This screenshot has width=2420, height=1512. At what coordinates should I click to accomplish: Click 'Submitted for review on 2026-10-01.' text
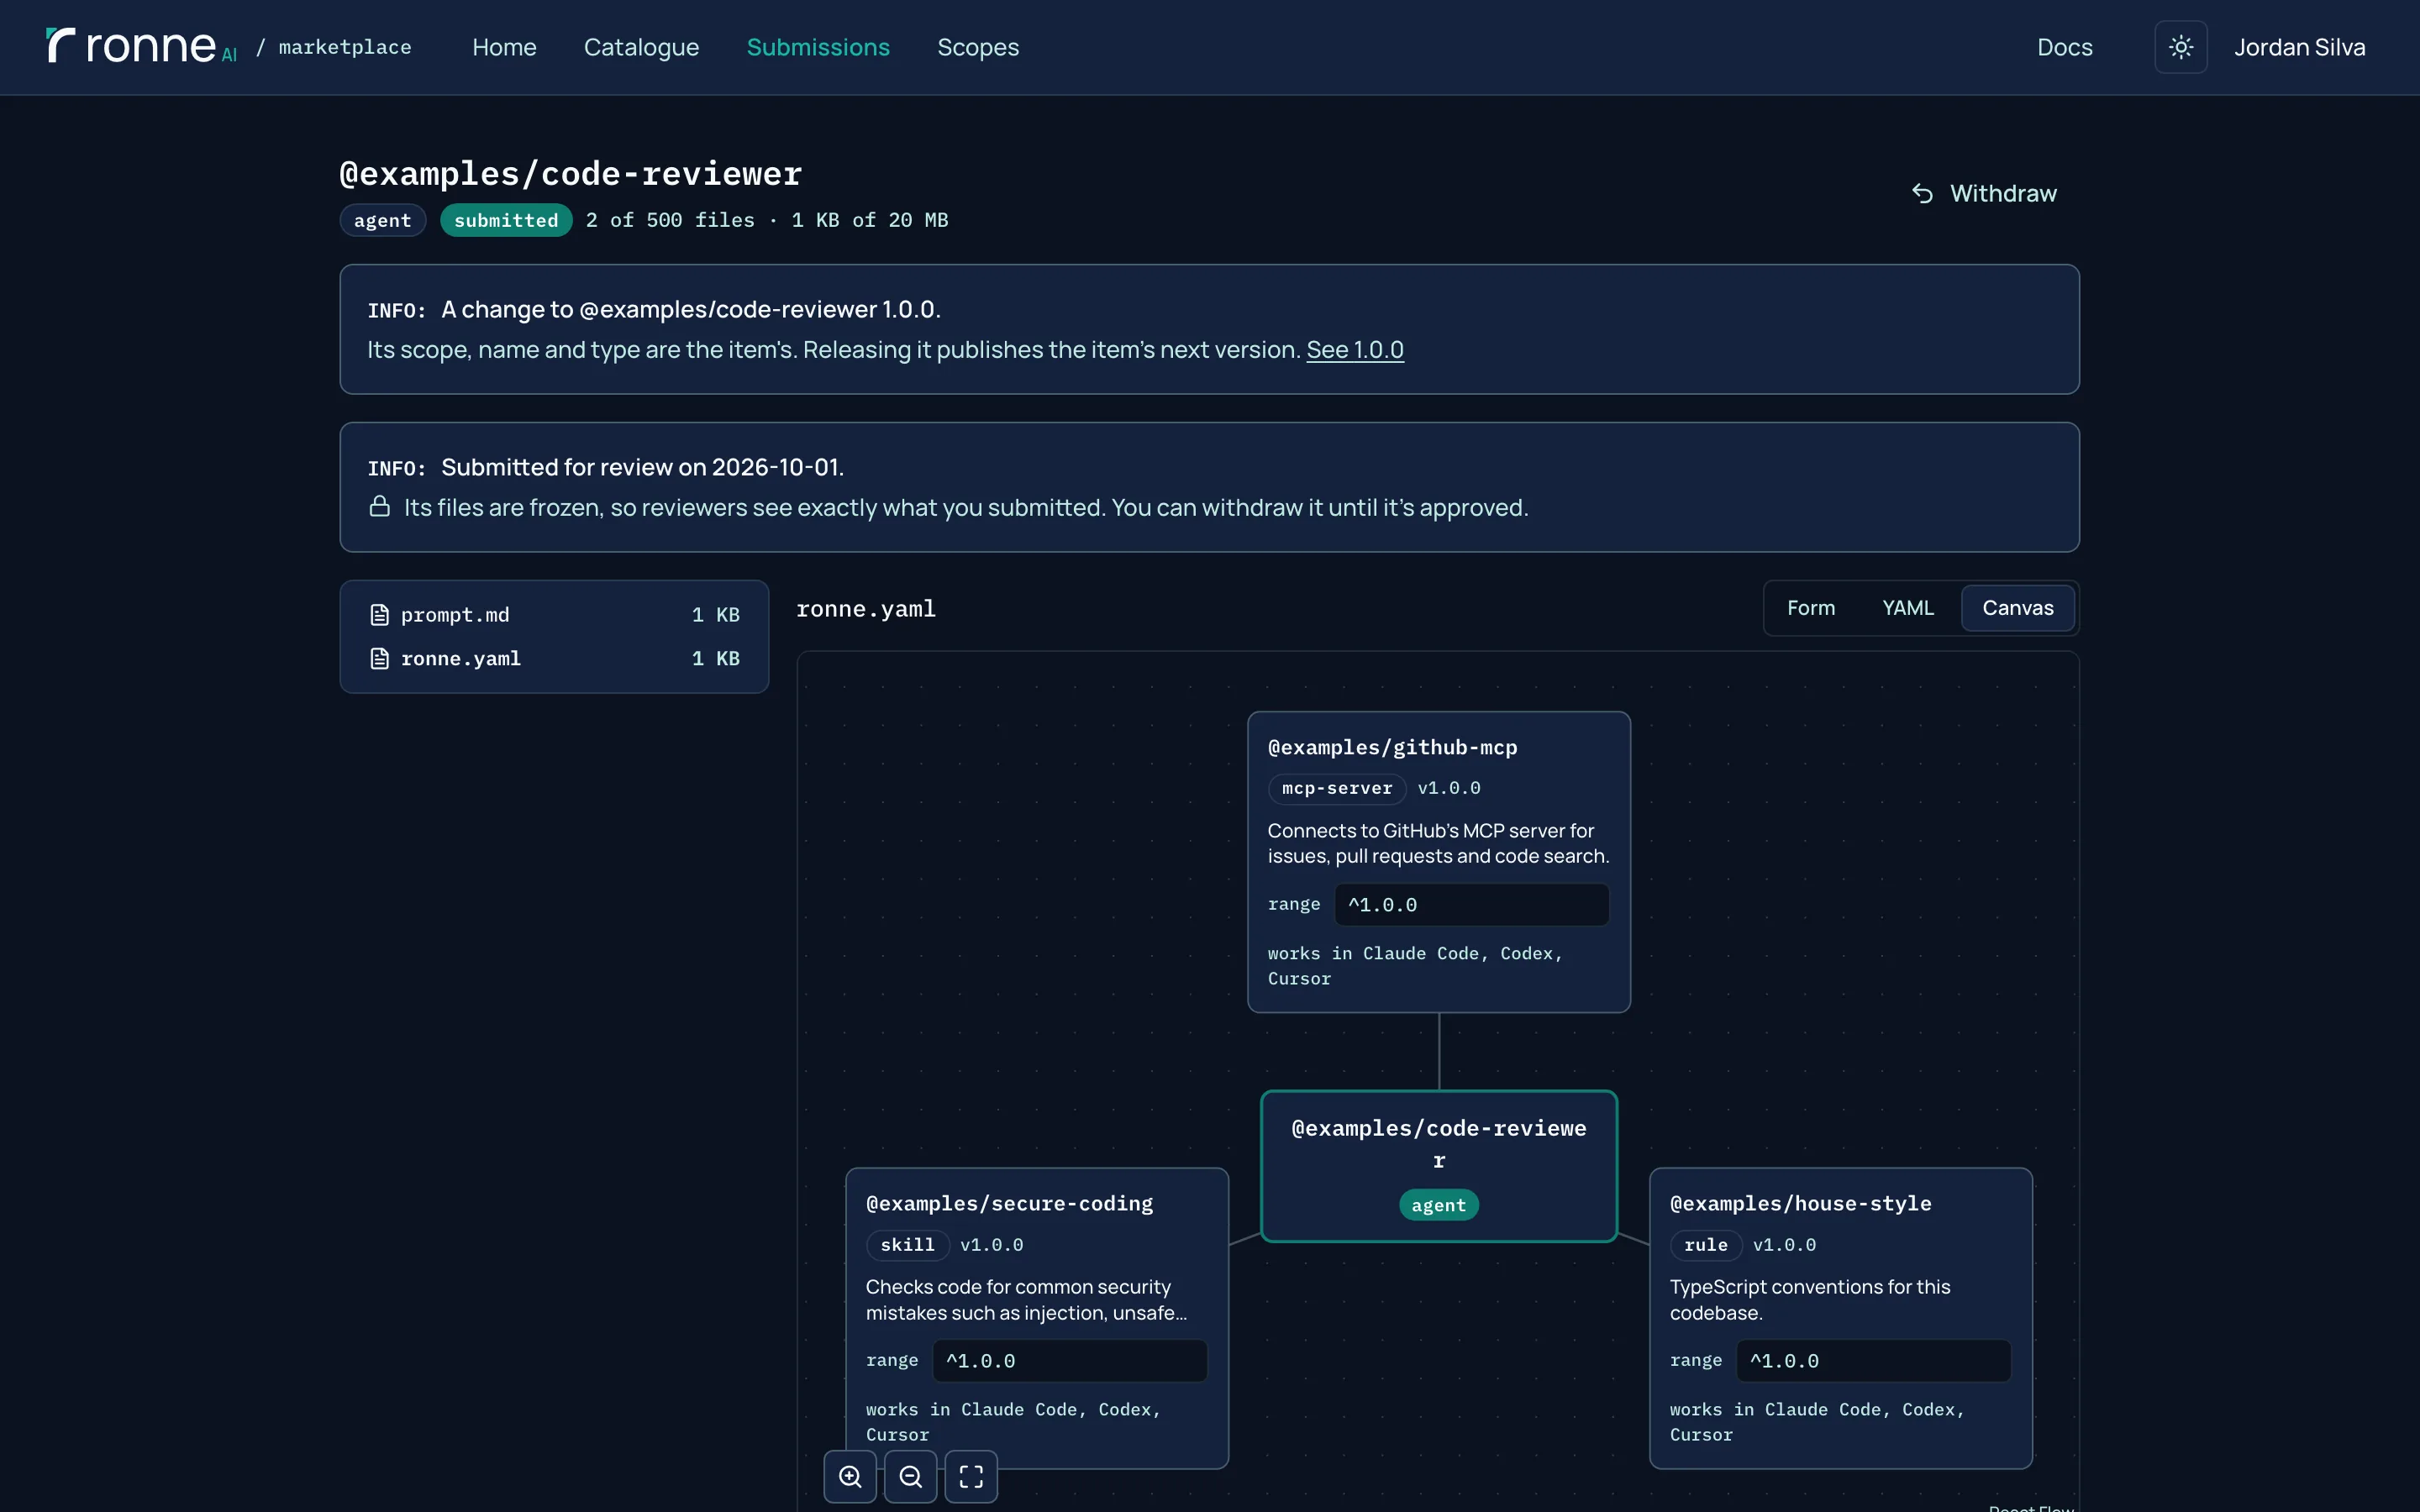642,467
